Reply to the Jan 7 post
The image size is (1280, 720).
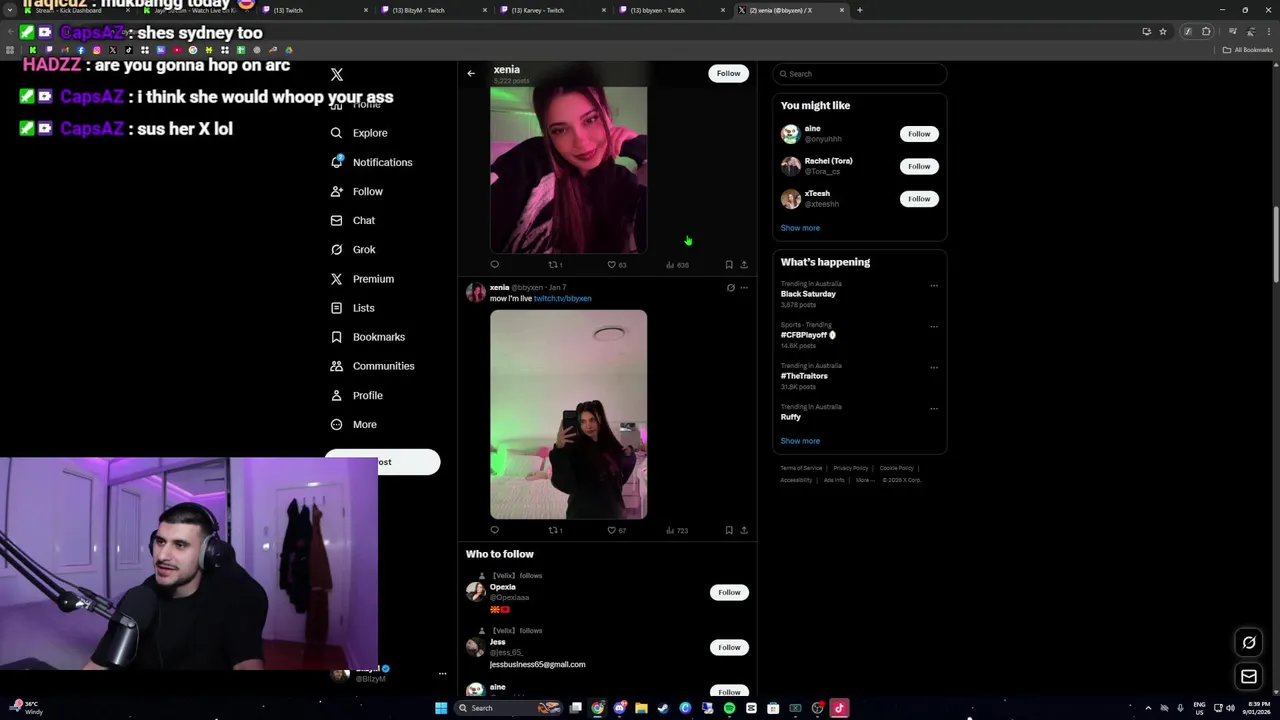494,530
